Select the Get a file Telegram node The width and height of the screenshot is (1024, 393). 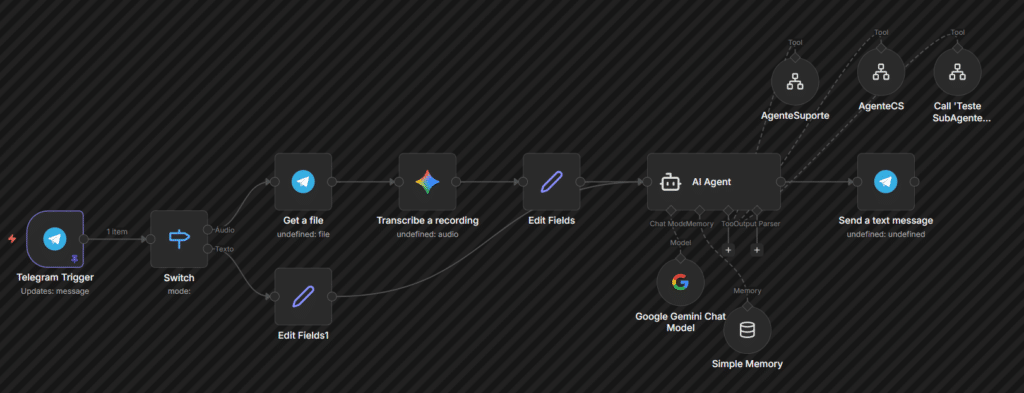click(x=303, y=182)
